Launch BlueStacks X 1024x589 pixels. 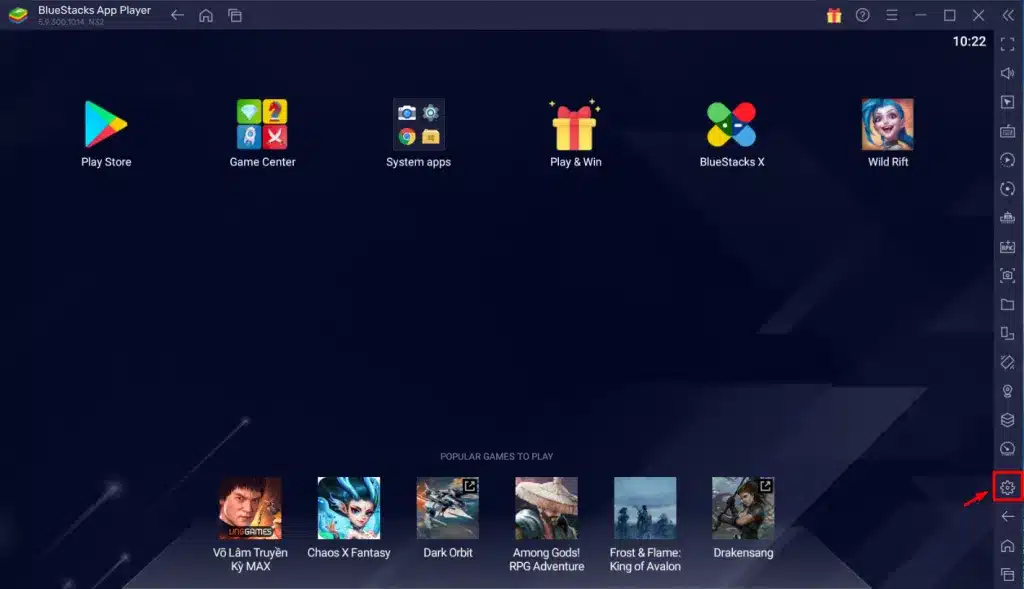click(731, 123)
